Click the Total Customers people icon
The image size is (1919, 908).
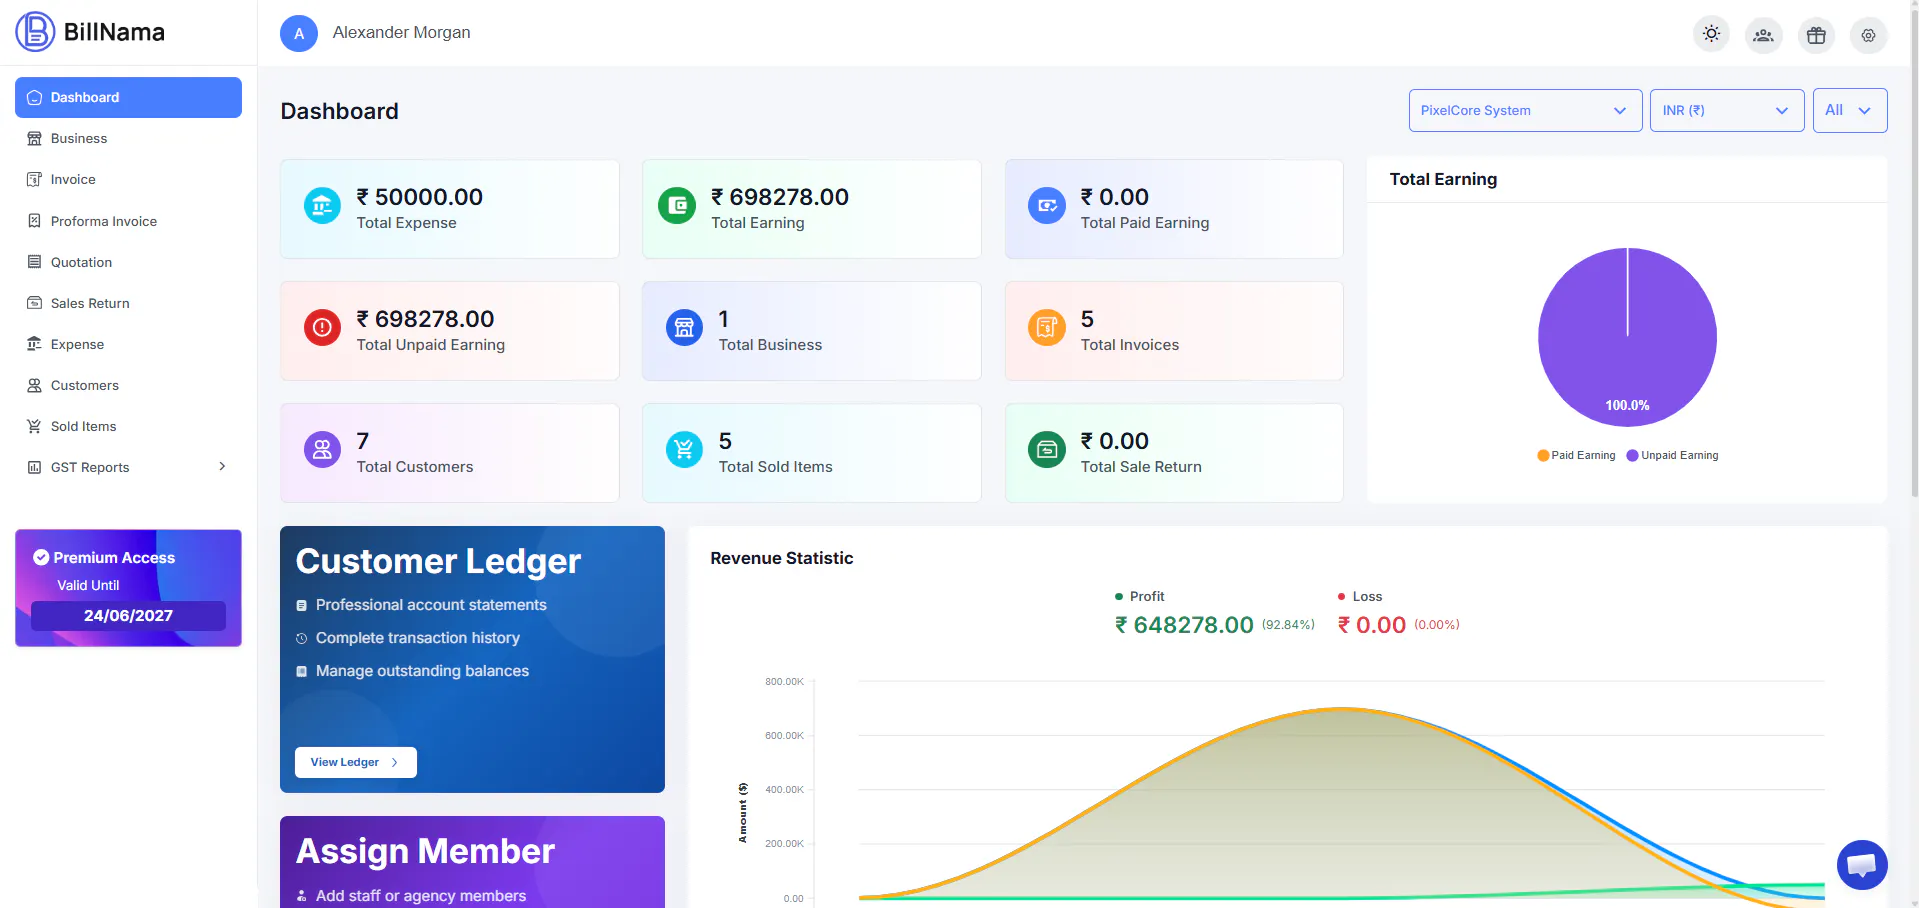pos(322,450)
